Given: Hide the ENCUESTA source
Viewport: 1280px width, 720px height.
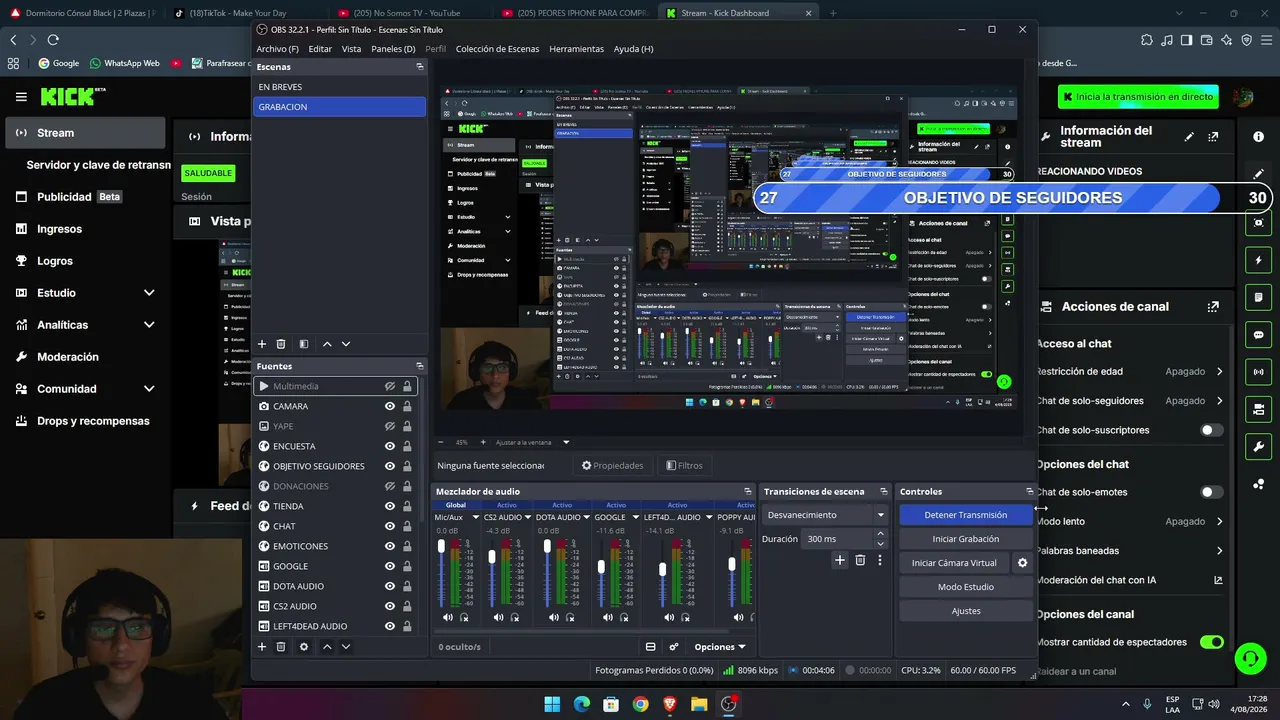Looking at the screenshot, I should pos(390,446).
